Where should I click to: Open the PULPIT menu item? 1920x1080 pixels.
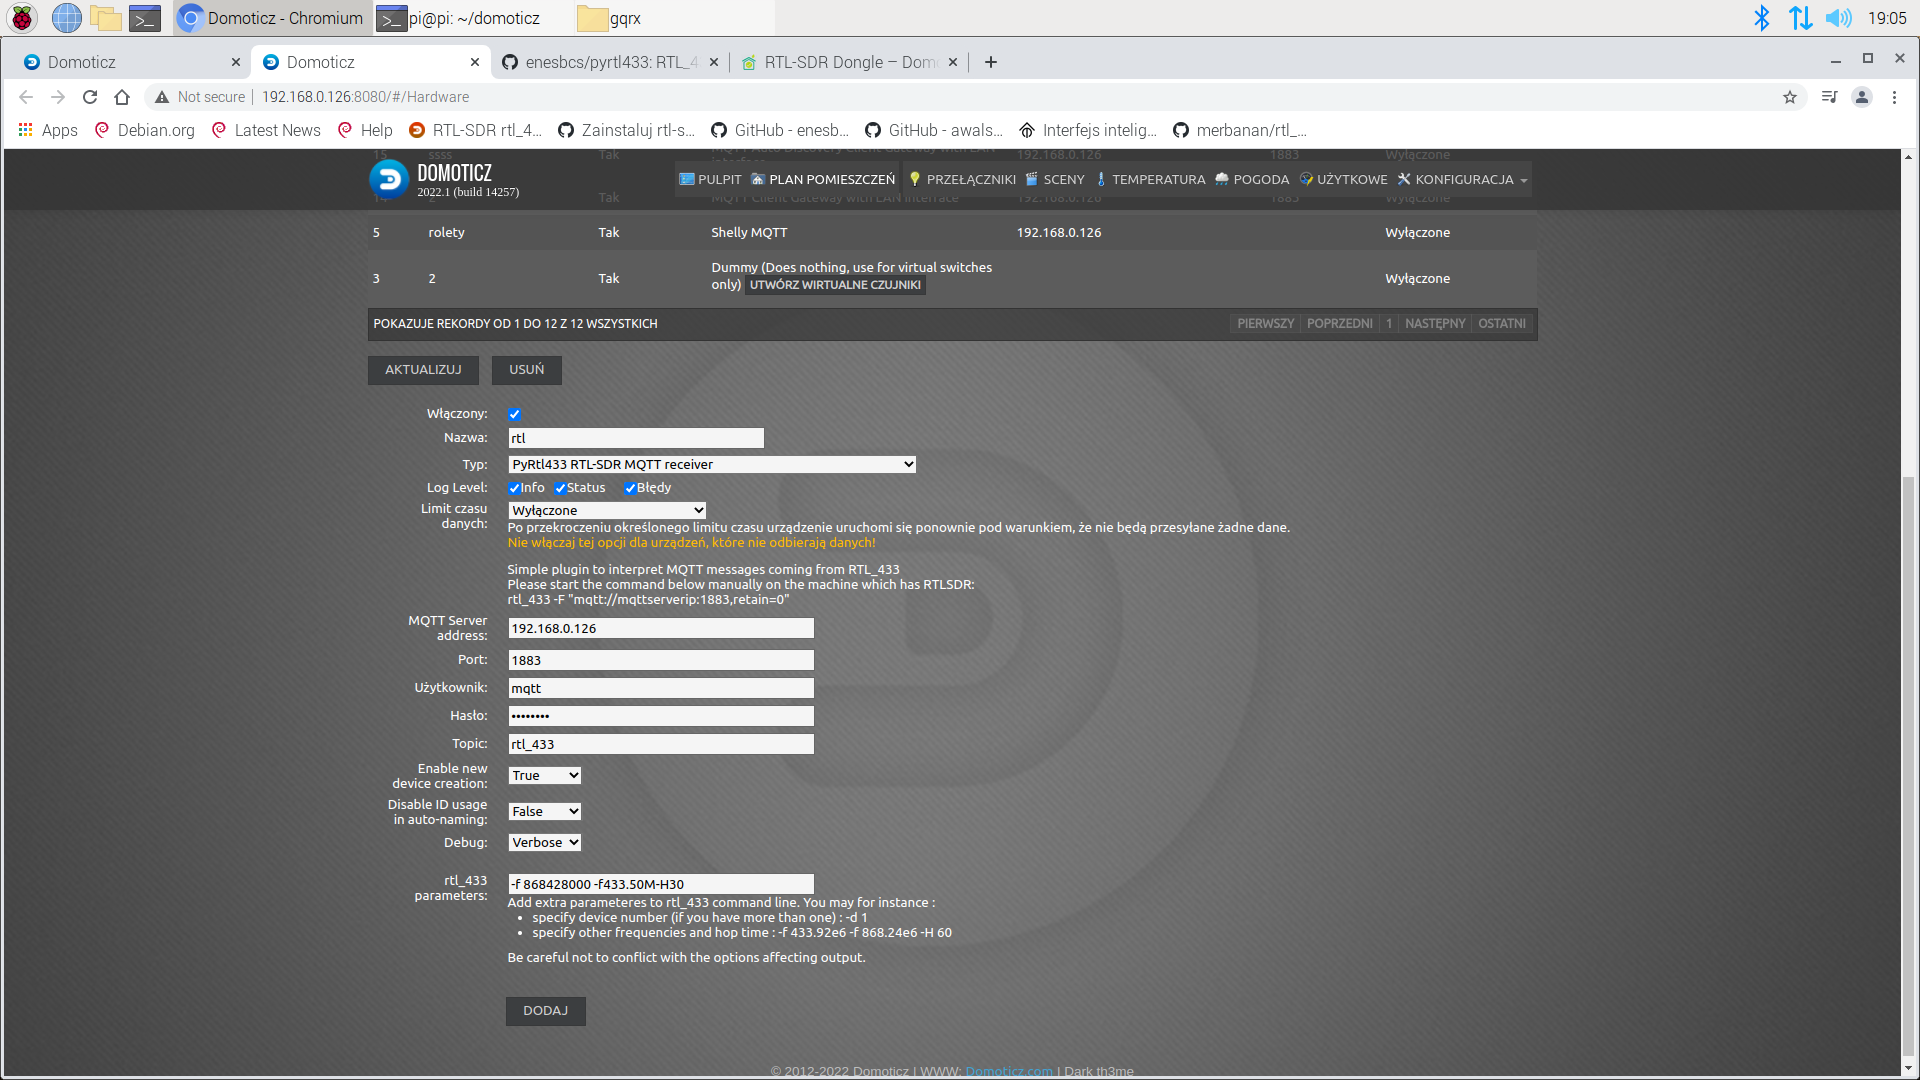point(710,179)
